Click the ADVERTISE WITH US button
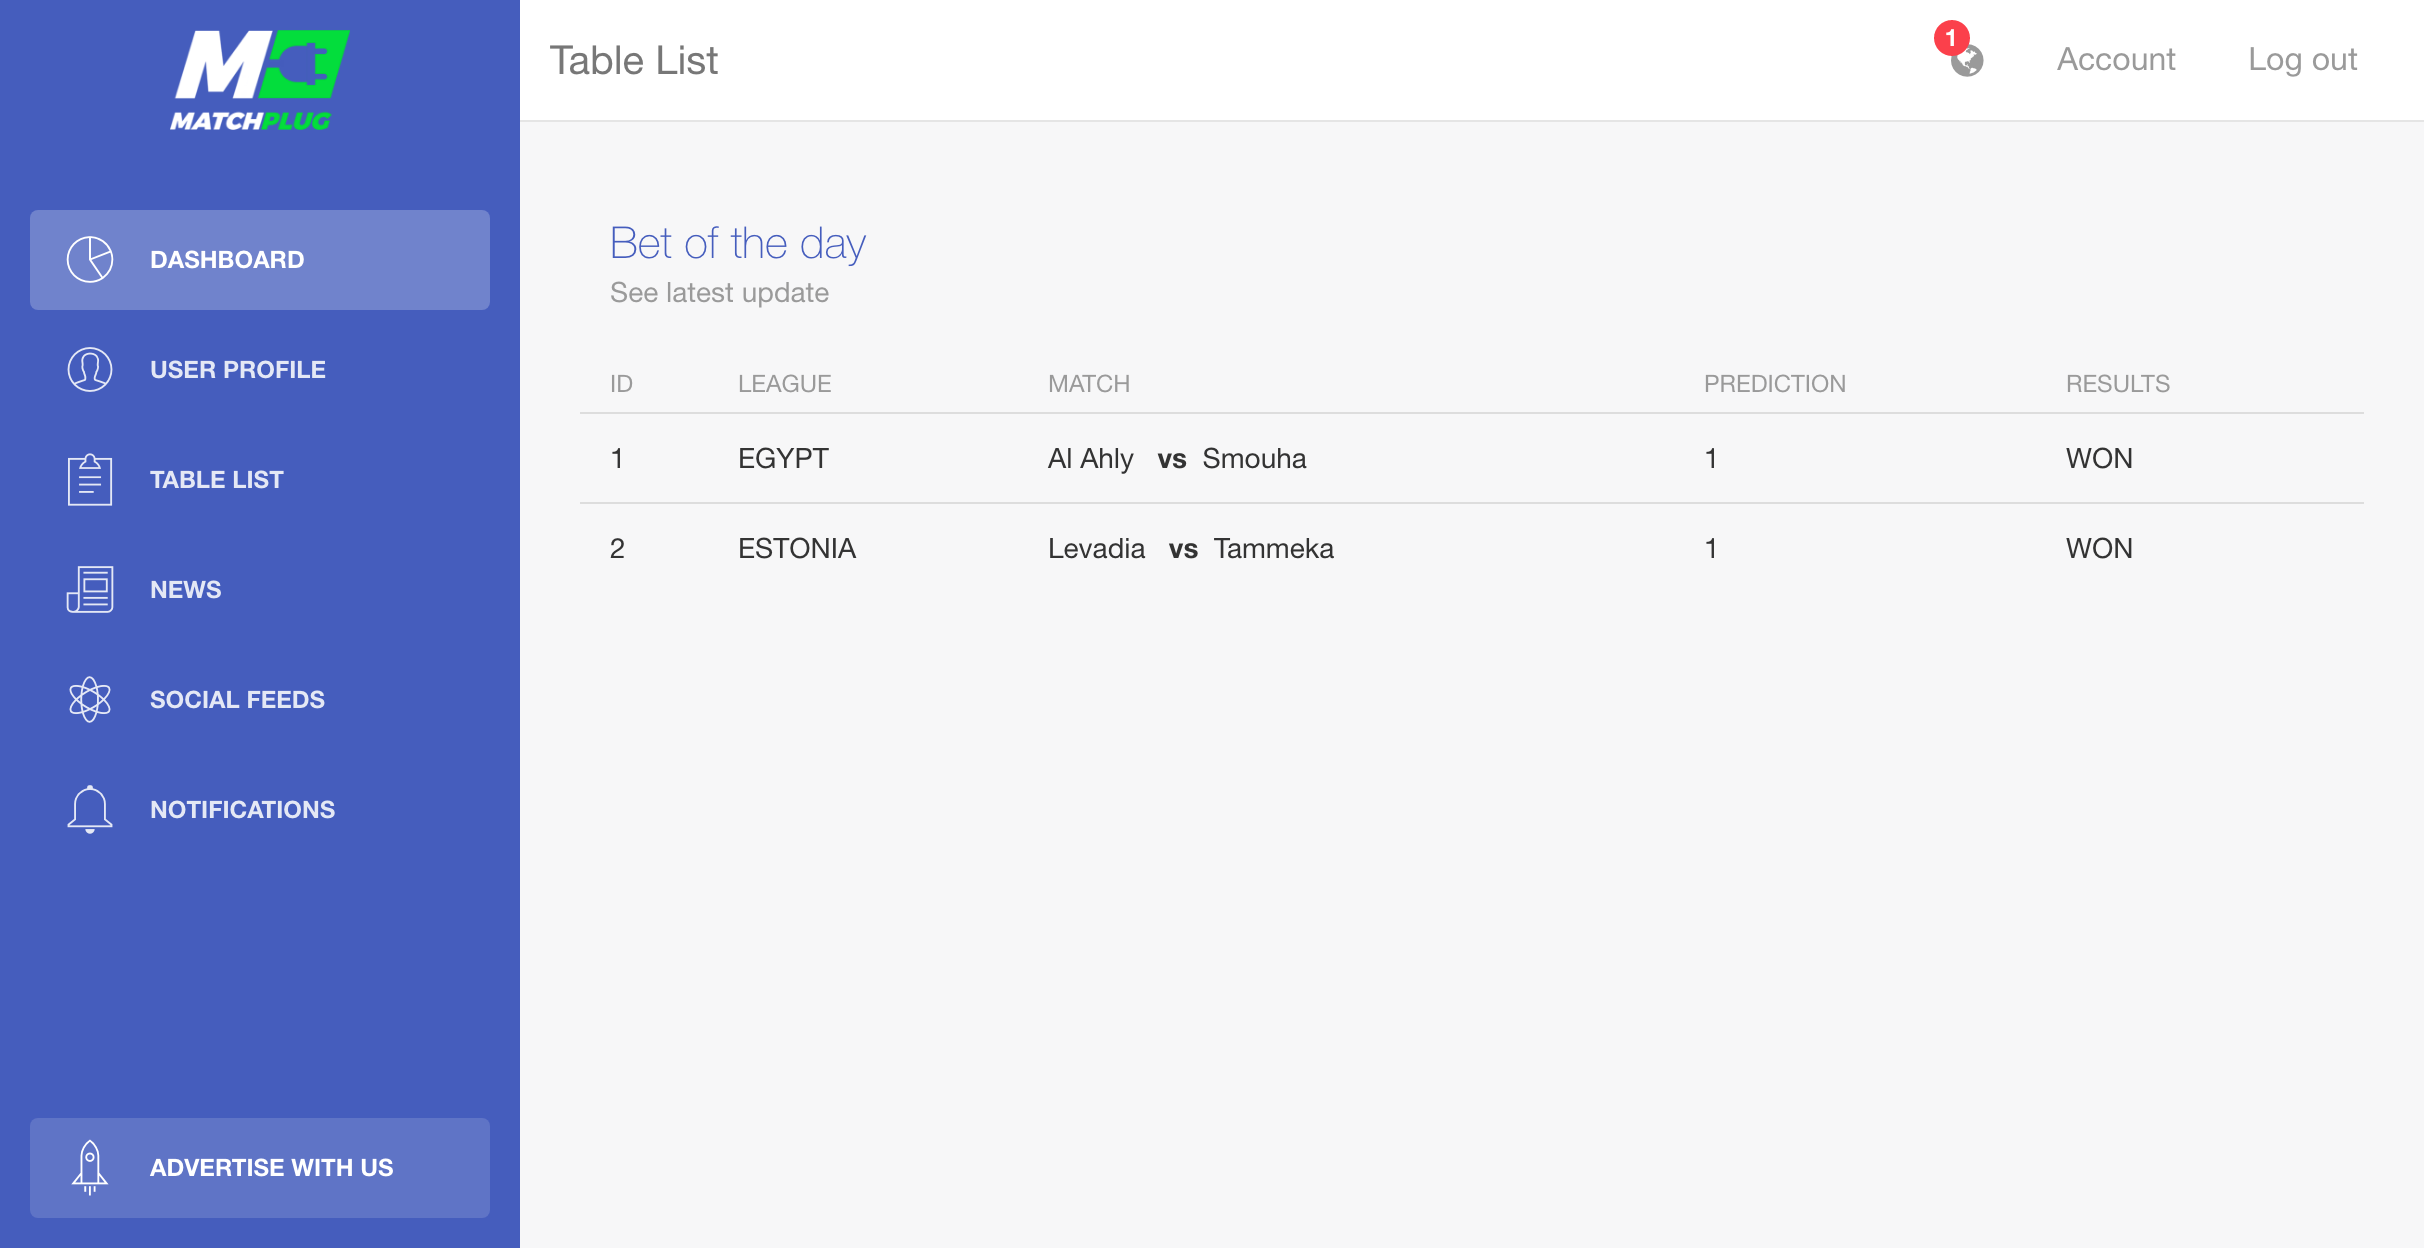2424x1248 pixels. pos(260,1168)
